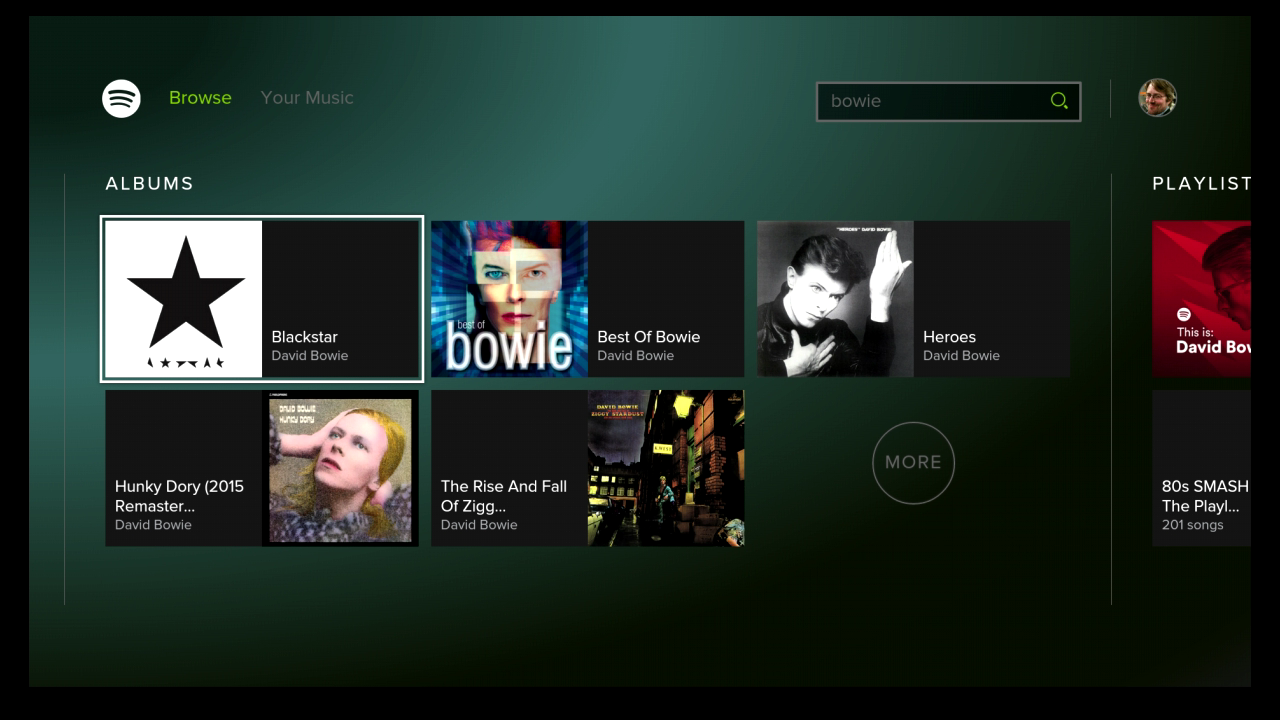Open the Best Of Bowie album title
The image size is (1280, 720).
pyautogui.click(x=649, y=337)
